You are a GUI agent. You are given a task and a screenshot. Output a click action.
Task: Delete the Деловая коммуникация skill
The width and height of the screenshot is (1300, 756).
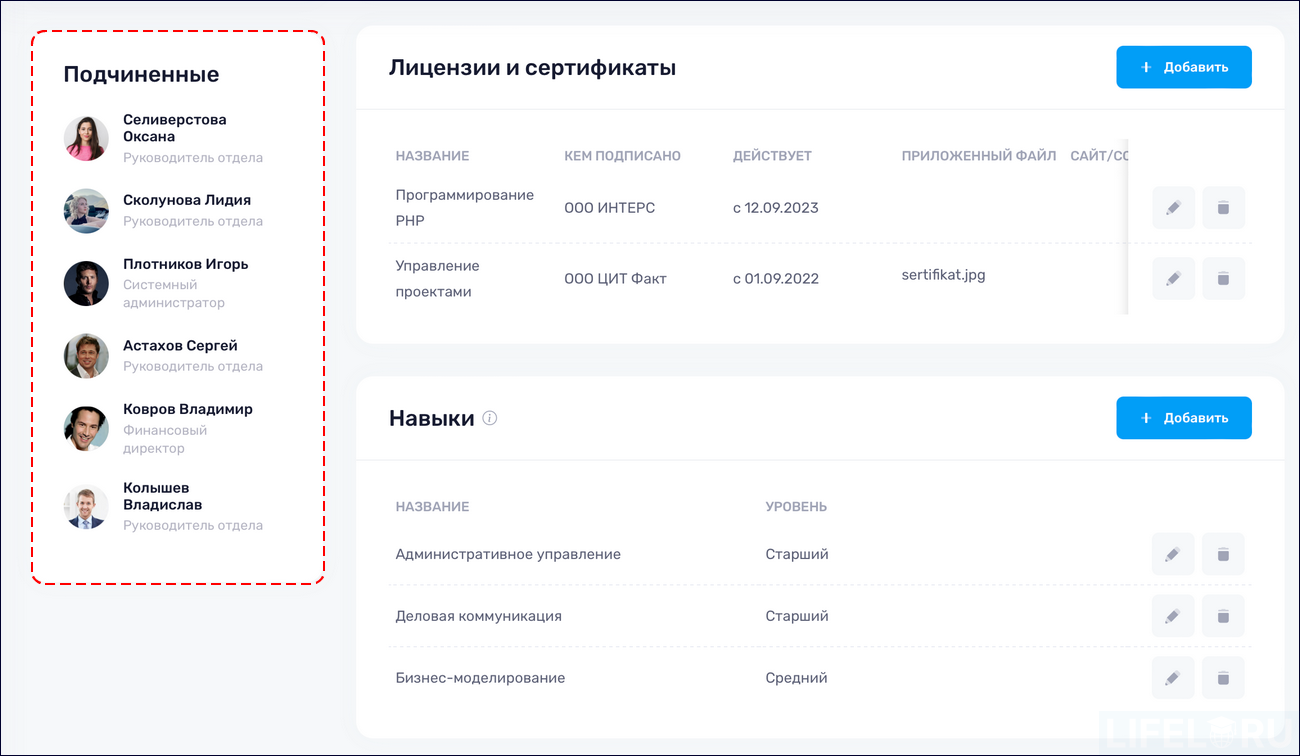[x=1223, y=615]
